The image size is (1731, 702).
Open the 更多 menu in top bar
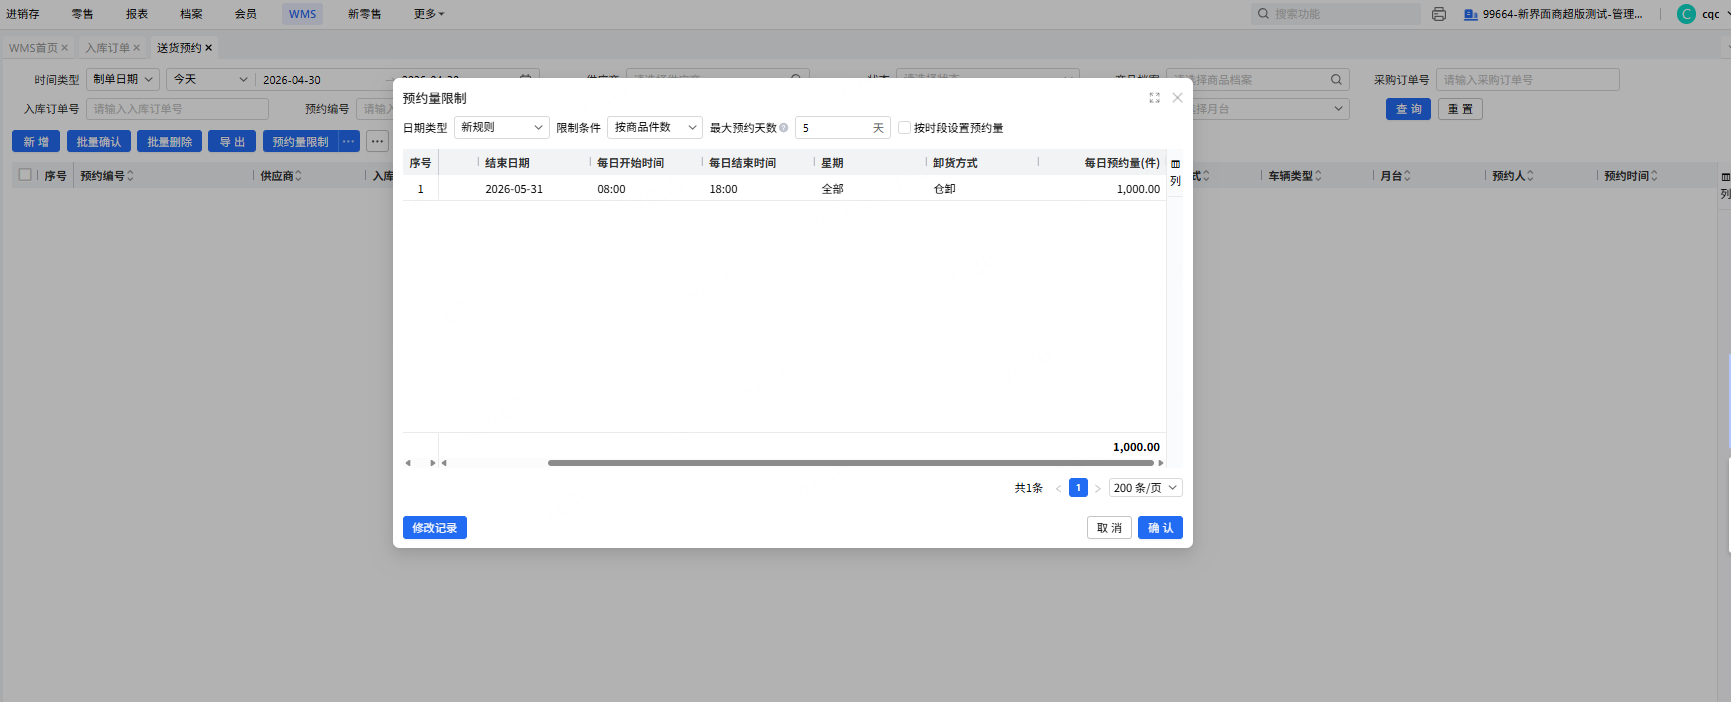[428, 14]
